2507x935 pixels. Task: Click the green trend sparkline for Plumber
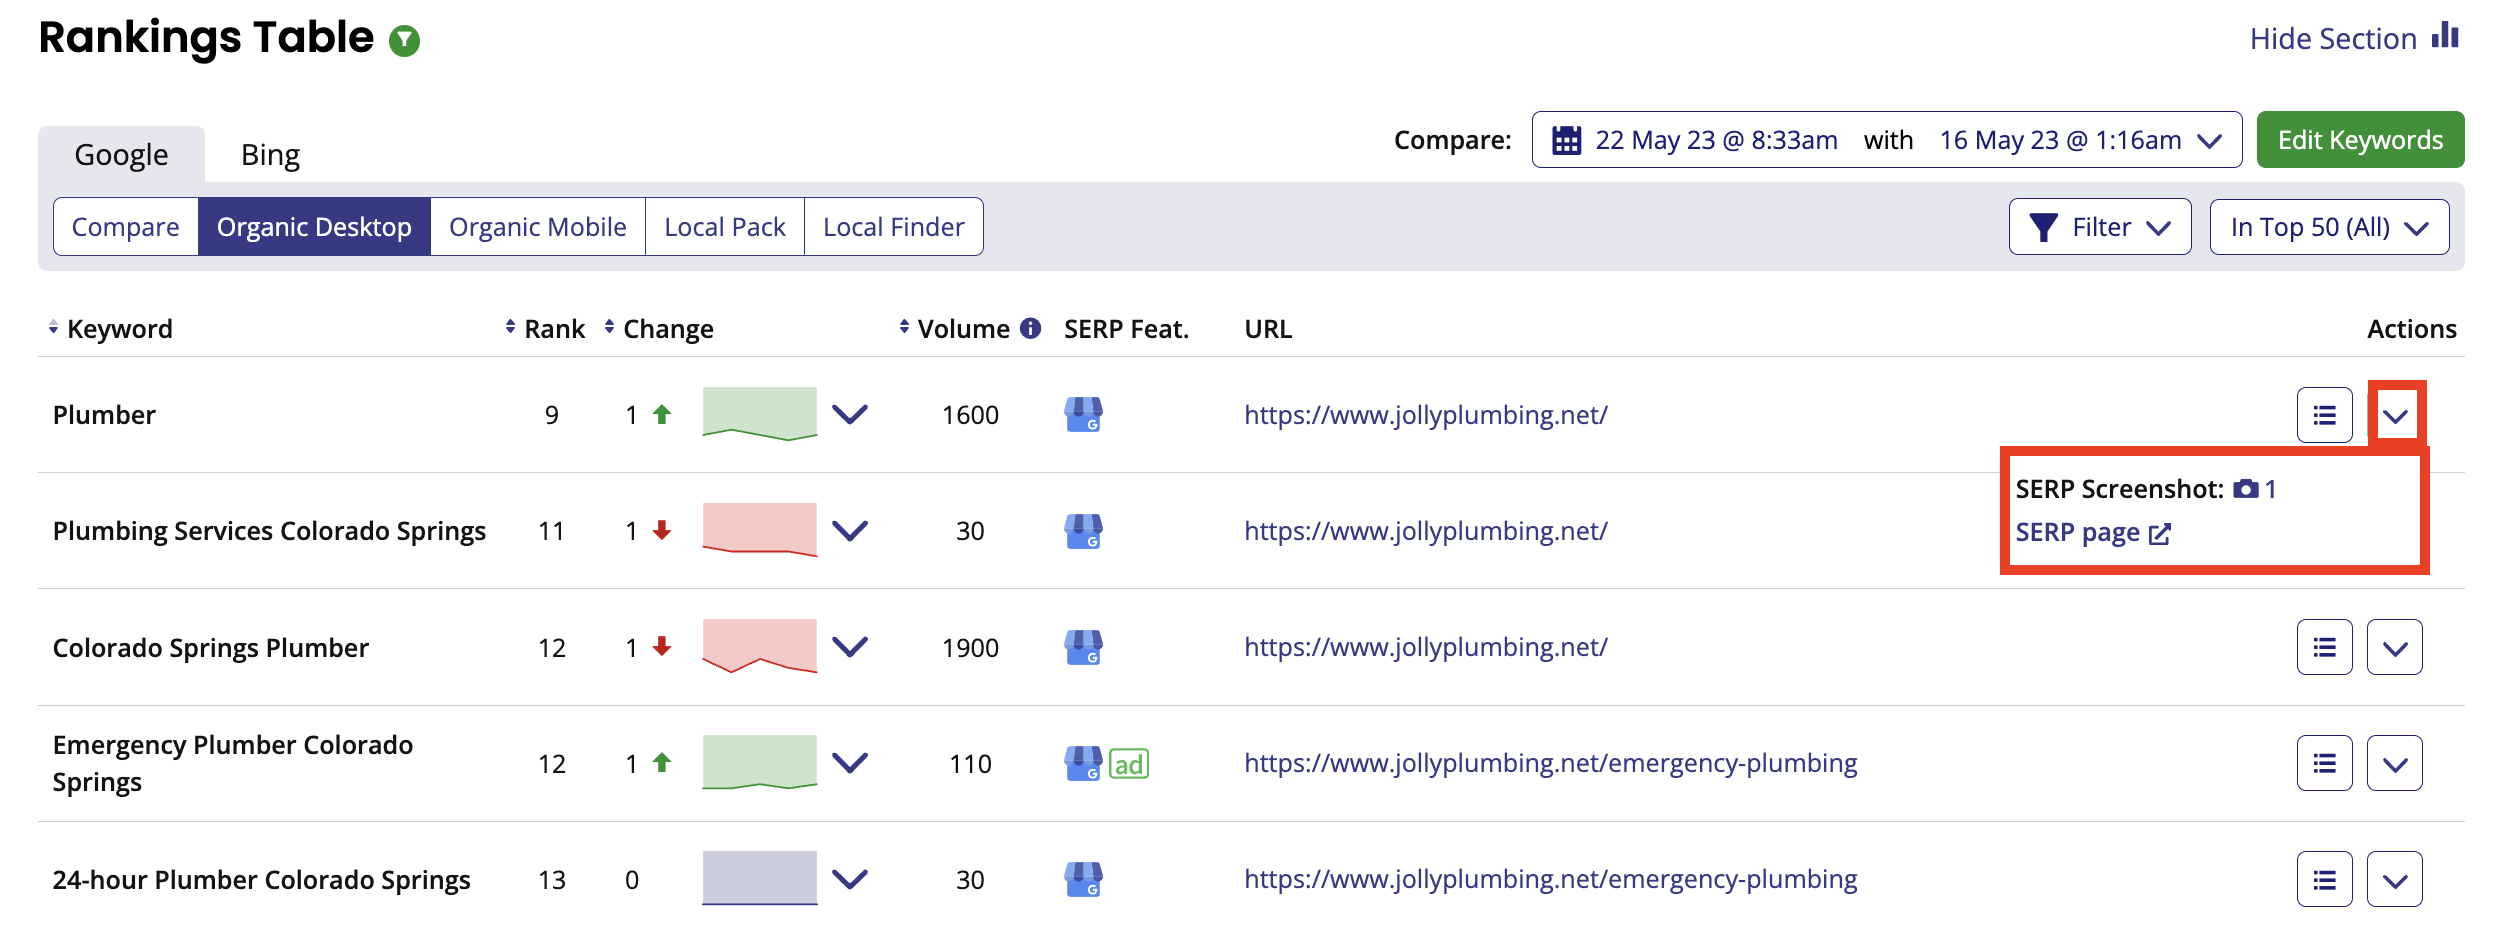(x=760, y=414)
